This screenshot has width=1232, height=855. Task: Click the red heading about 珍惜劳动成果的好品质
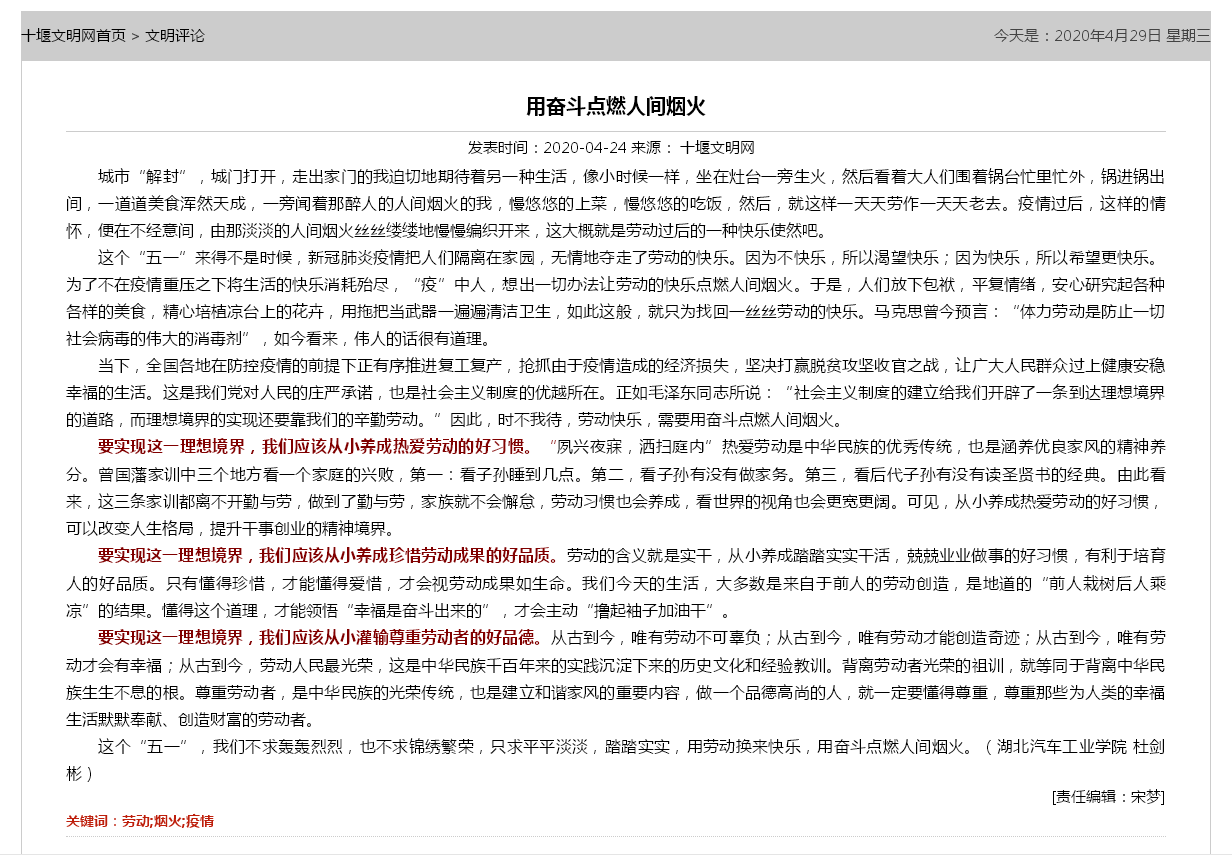click(328, 555)
